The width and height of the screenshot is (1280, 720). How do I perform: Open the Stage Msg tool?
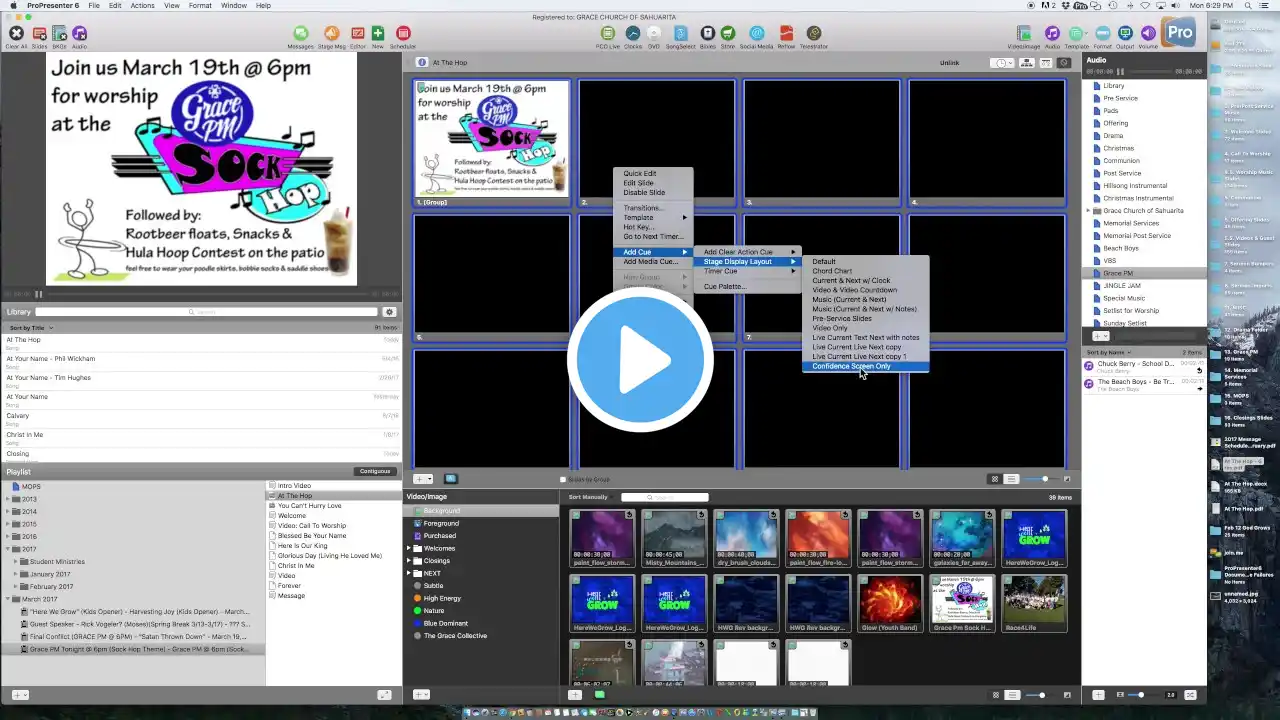[331, 36]
